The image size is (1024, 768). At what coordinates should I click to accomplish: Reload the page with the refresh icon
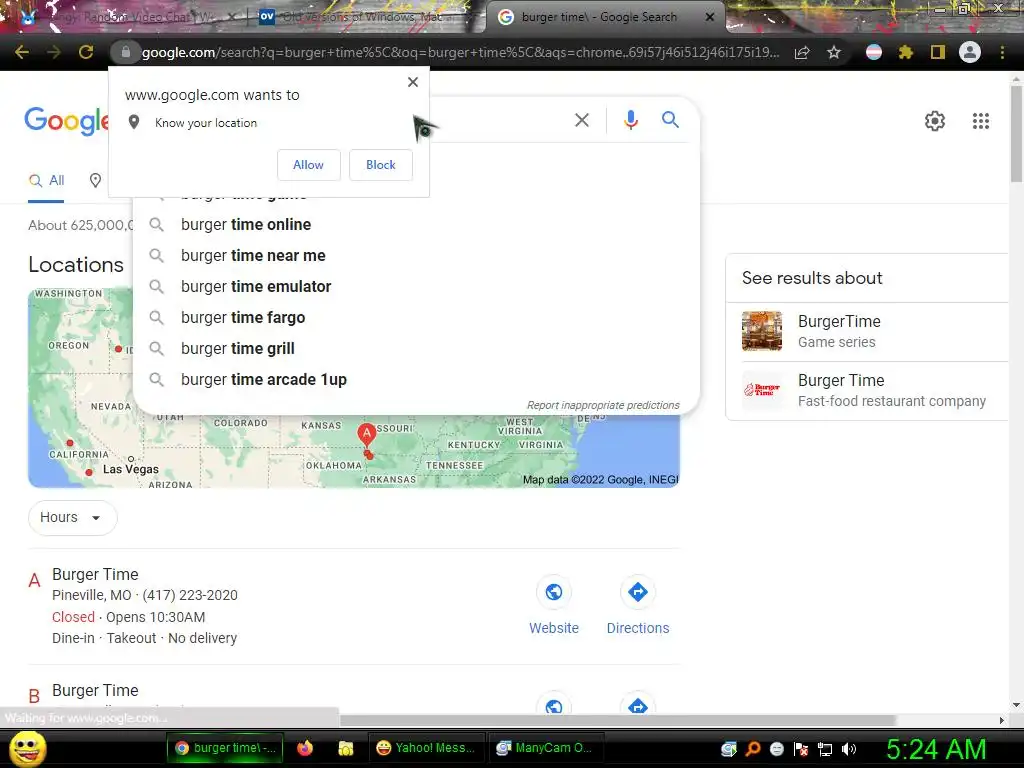tap(86, 52)
